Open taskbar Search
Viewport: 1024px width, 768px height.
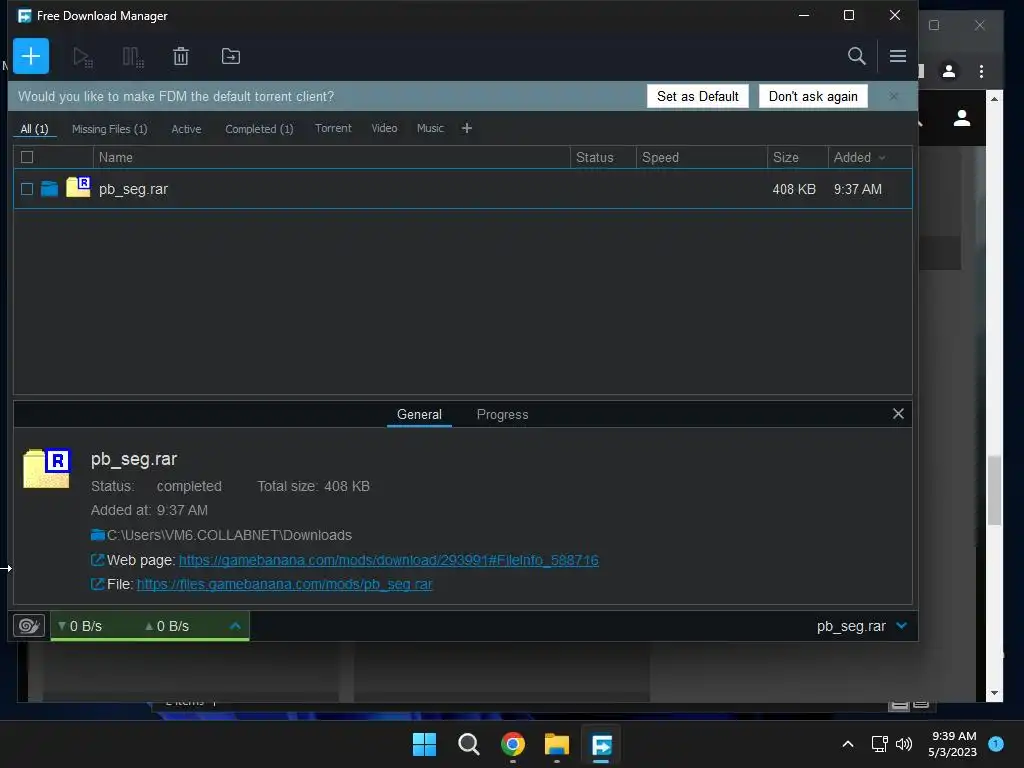tap(469, 744)
